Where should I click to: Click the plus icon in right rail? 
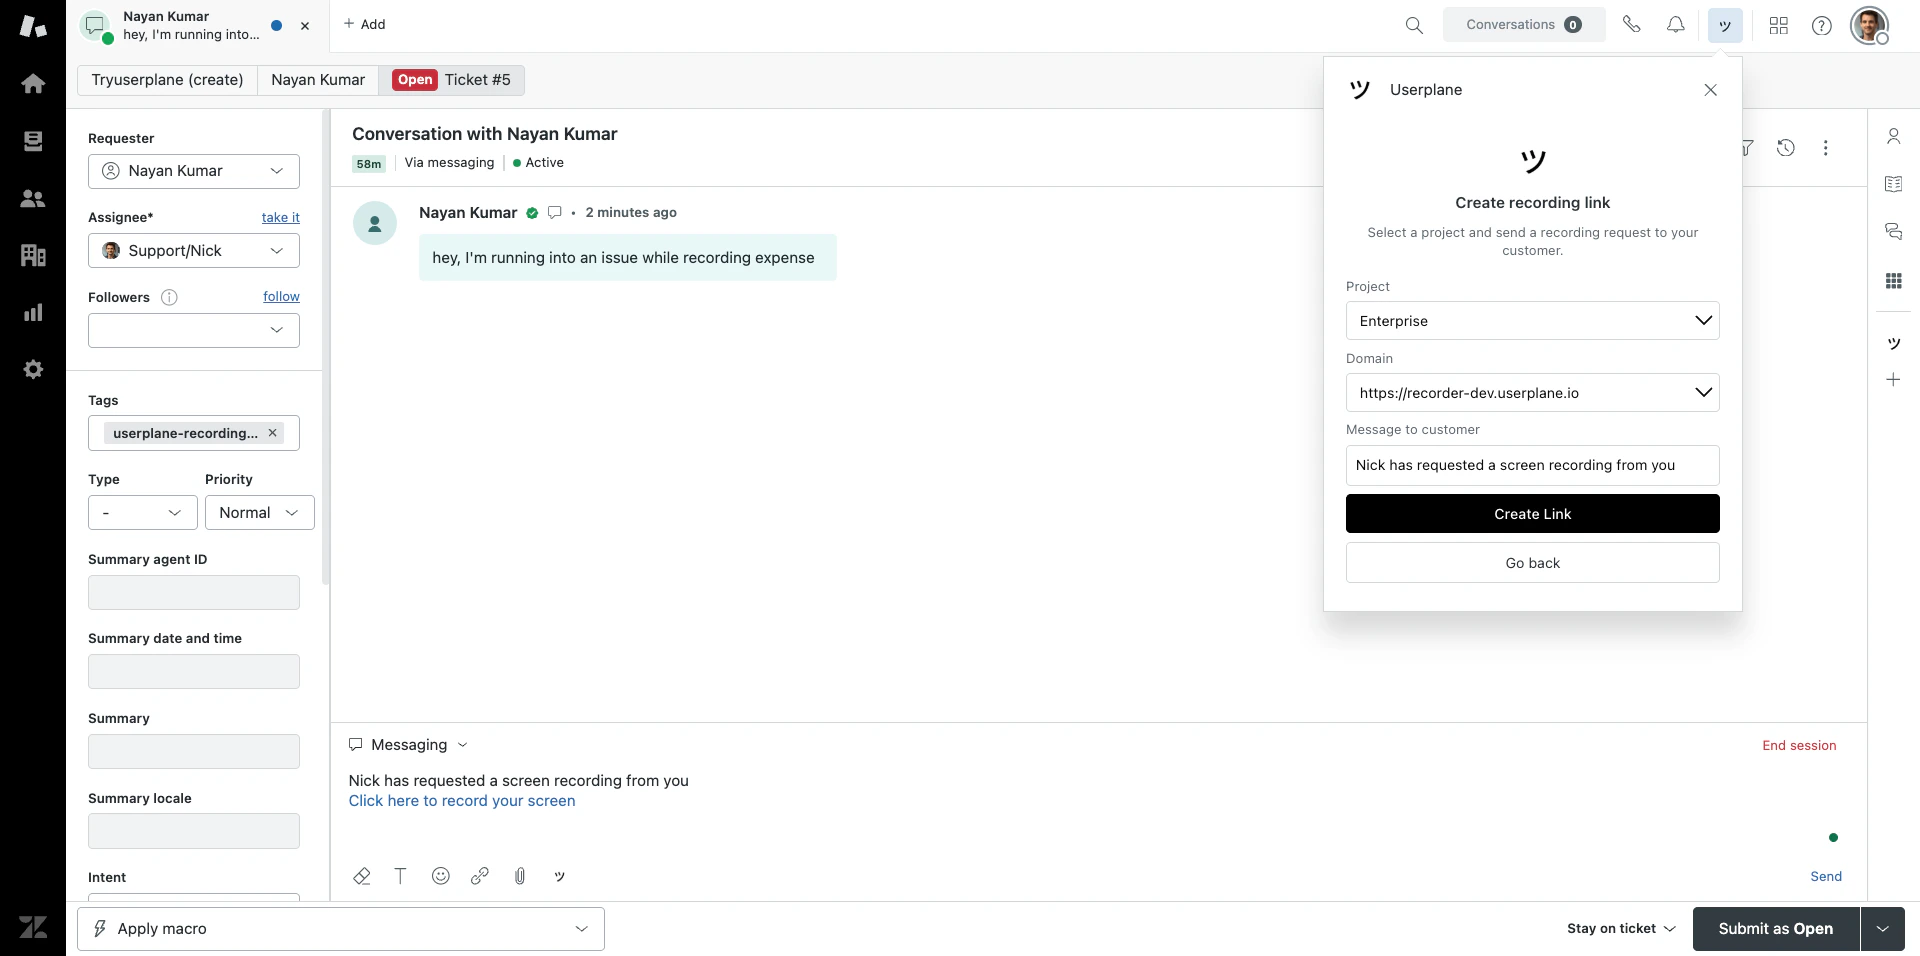(1893, 380)
